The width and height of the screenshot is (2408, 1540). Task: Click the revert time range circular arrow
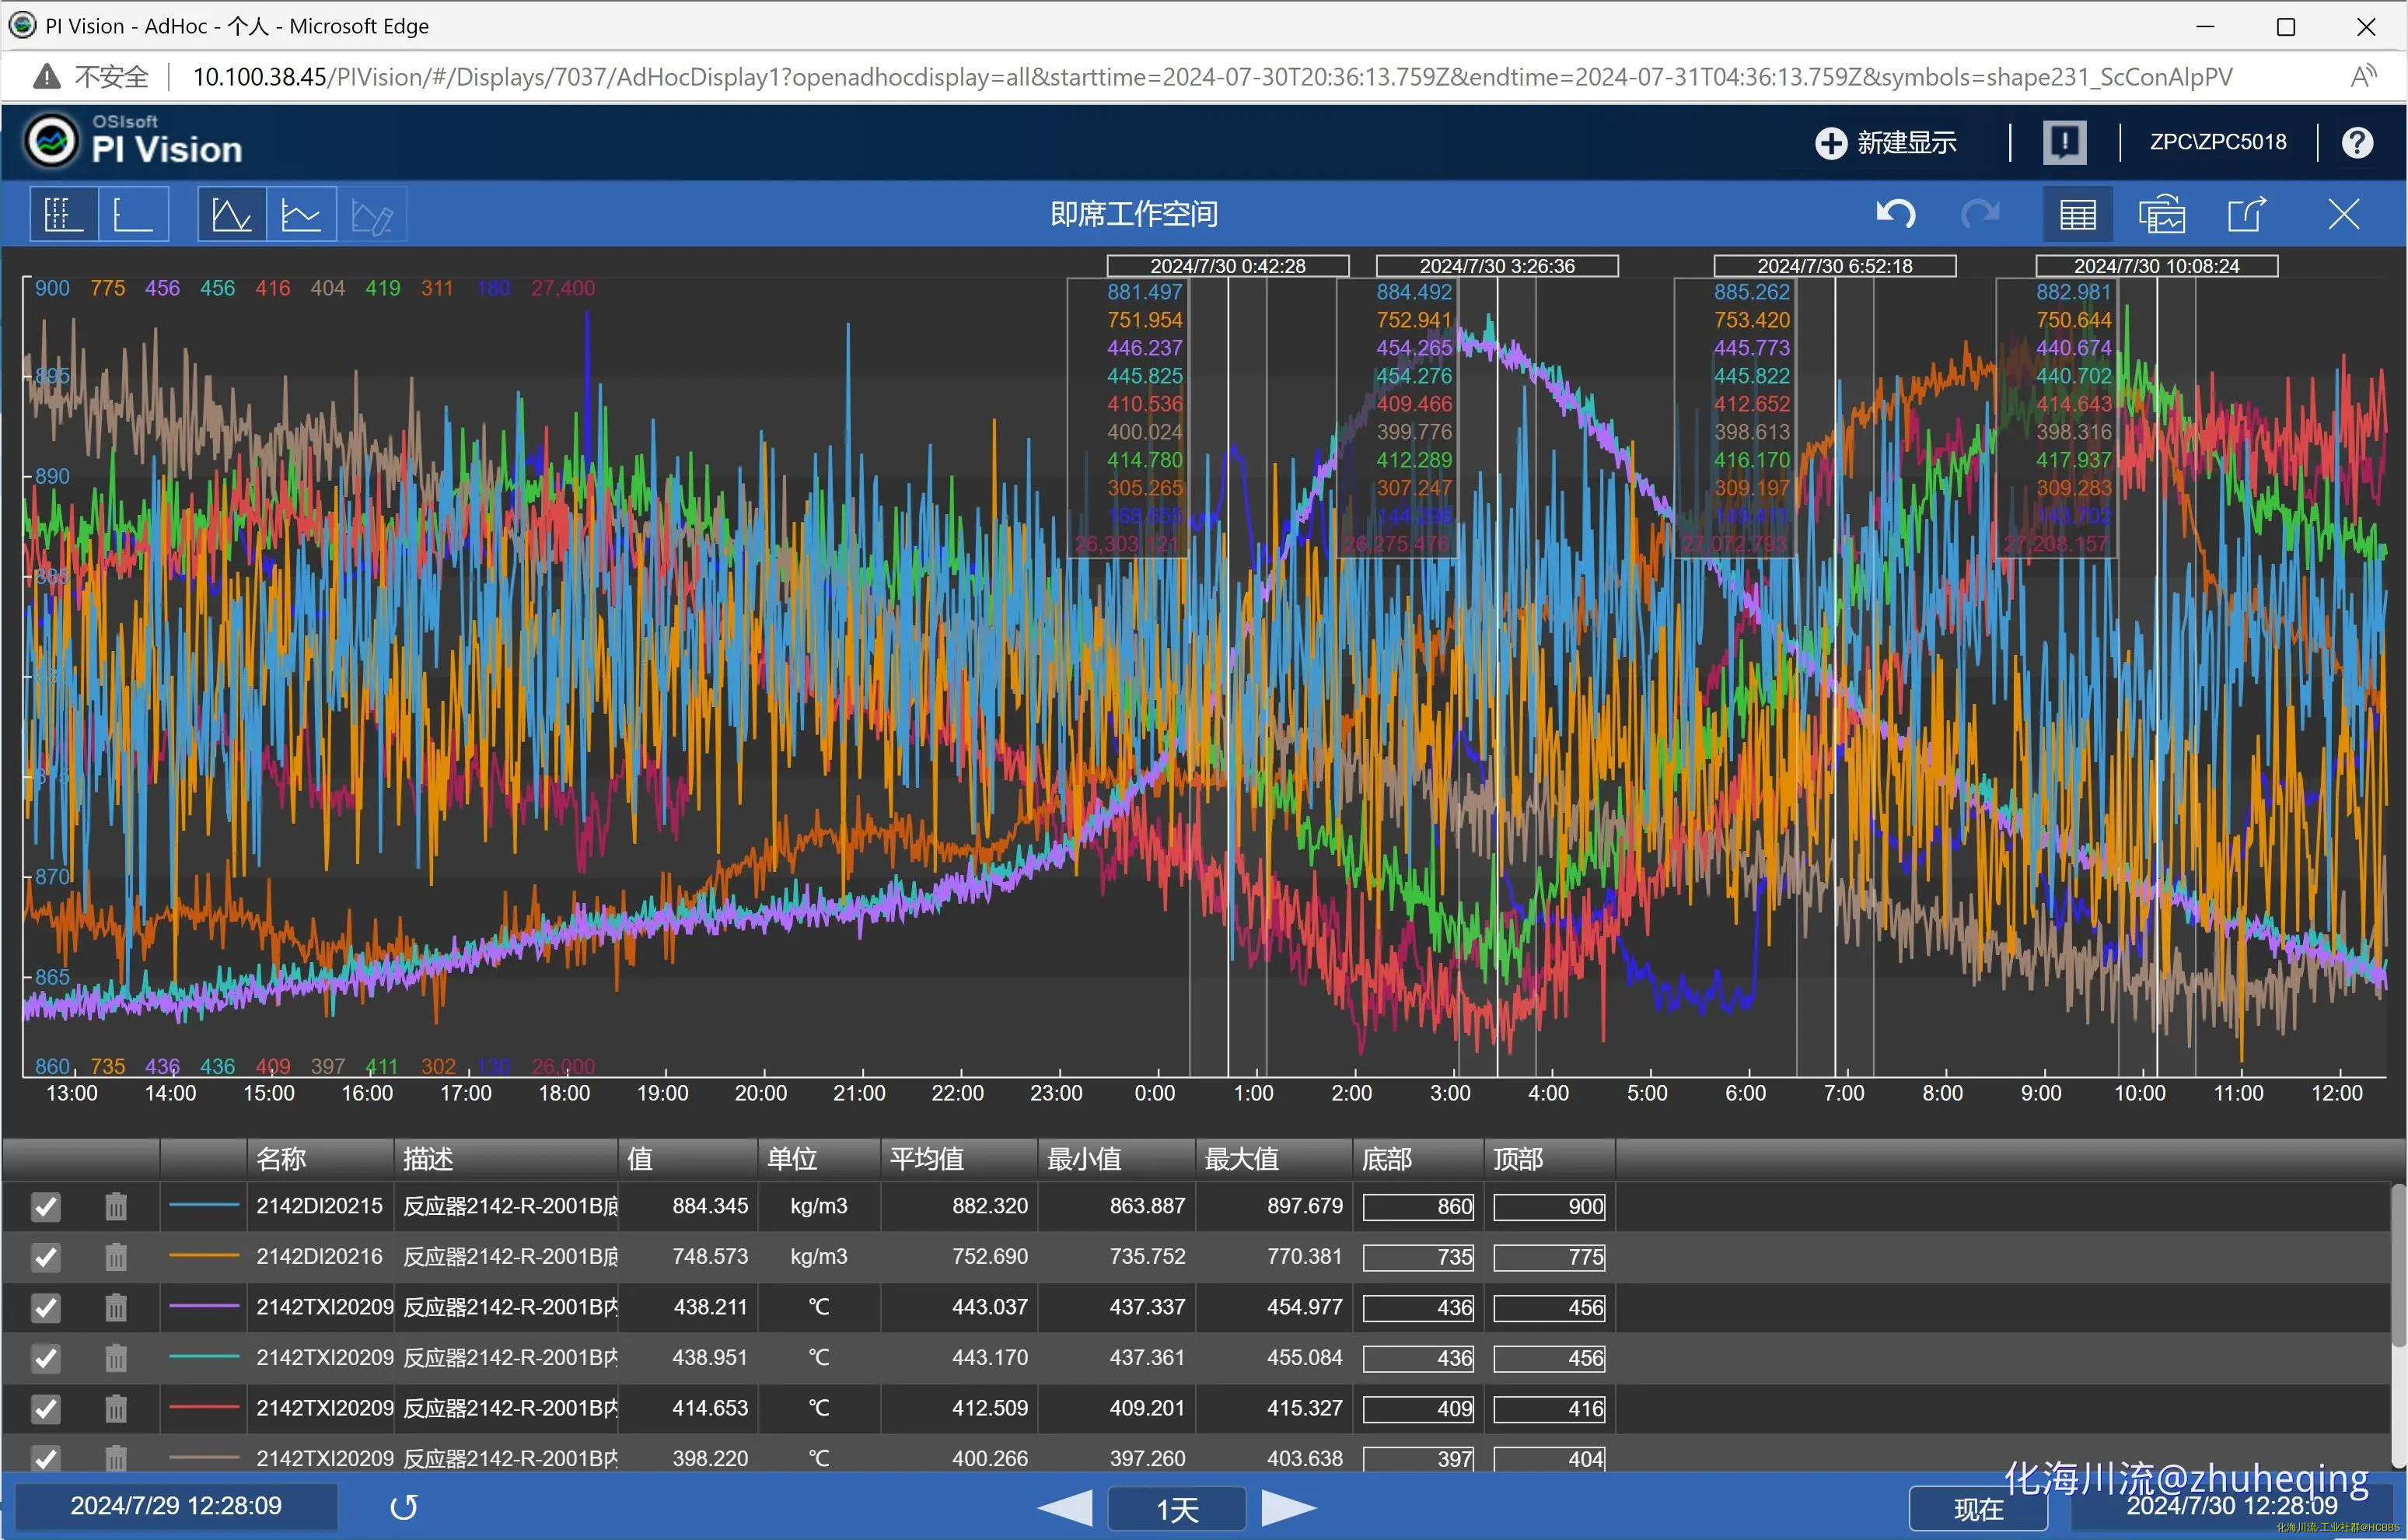point(404,1507)
